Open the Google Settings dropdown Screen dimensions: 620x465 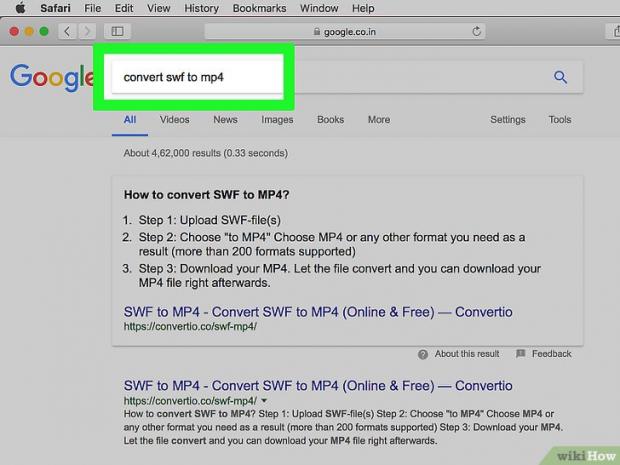click(x=507, y=120)
